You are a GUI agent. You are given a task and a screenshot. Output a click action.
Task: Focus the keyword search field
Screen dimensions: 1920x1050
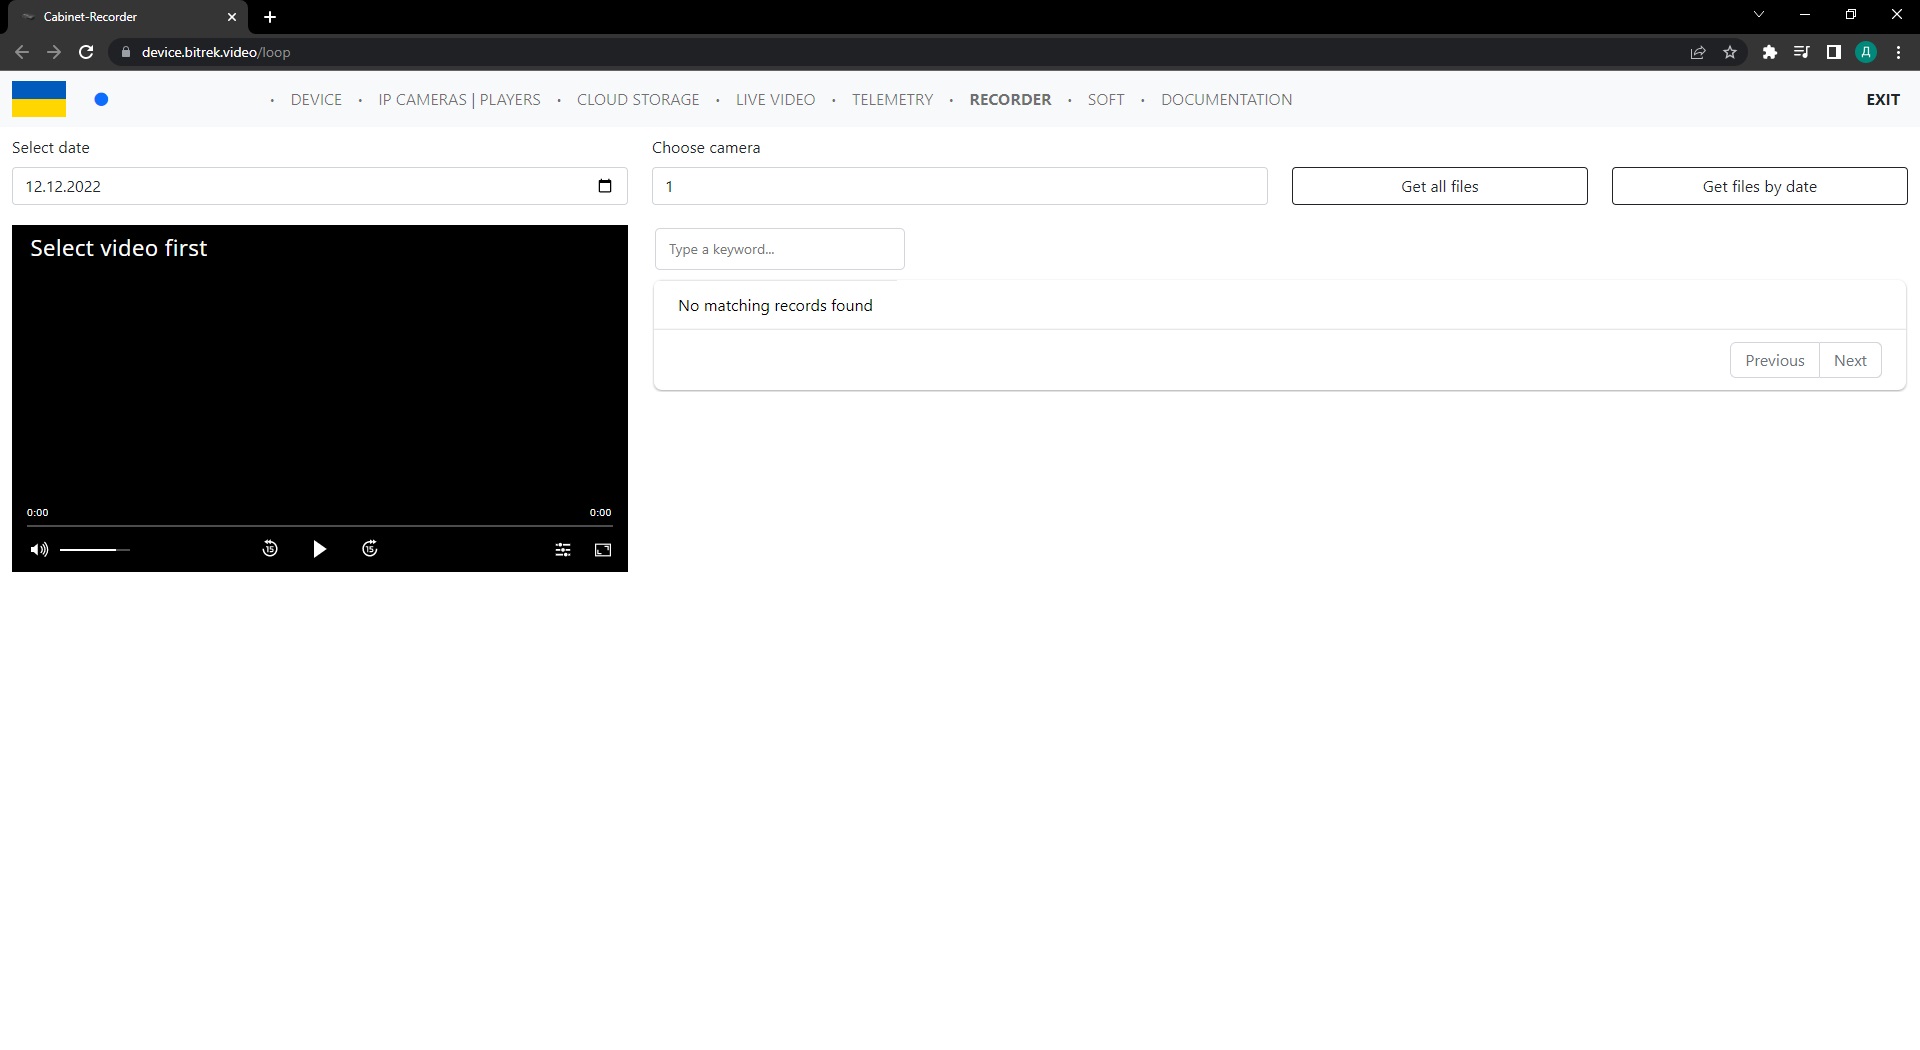tap(779, 249)
